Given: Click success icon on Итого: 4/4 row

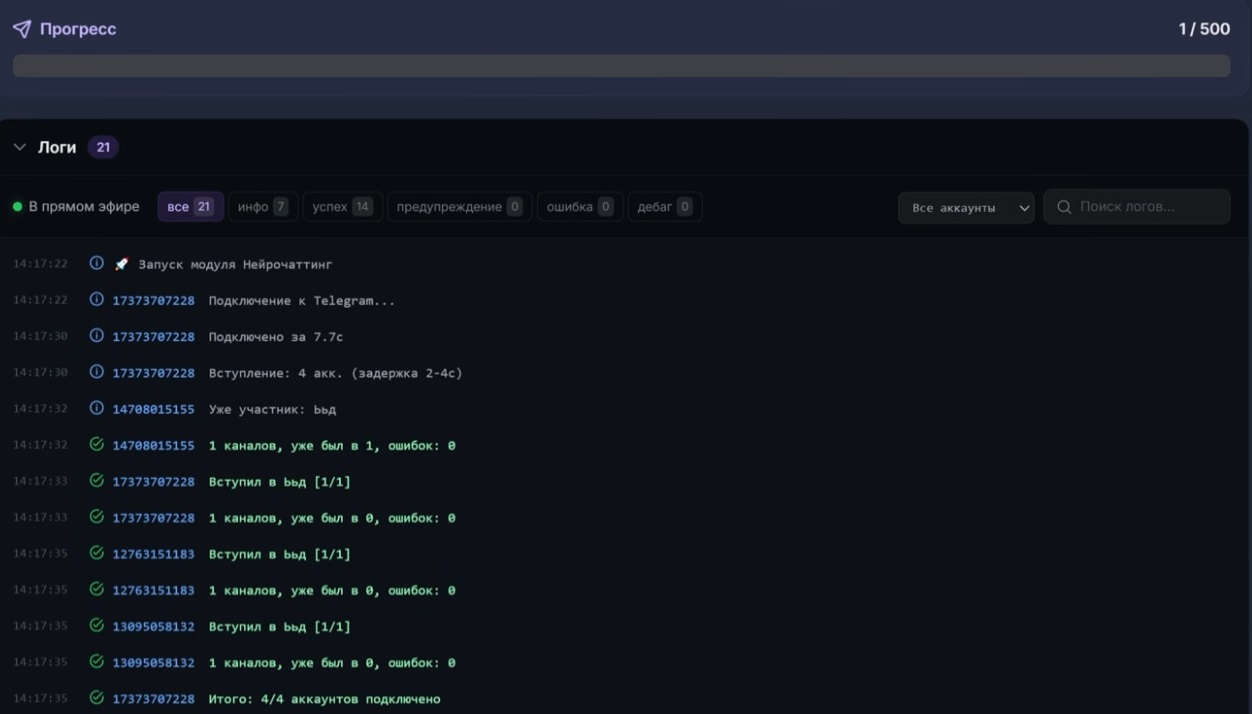Looking at the screenshot, I should tap(97, 698).
